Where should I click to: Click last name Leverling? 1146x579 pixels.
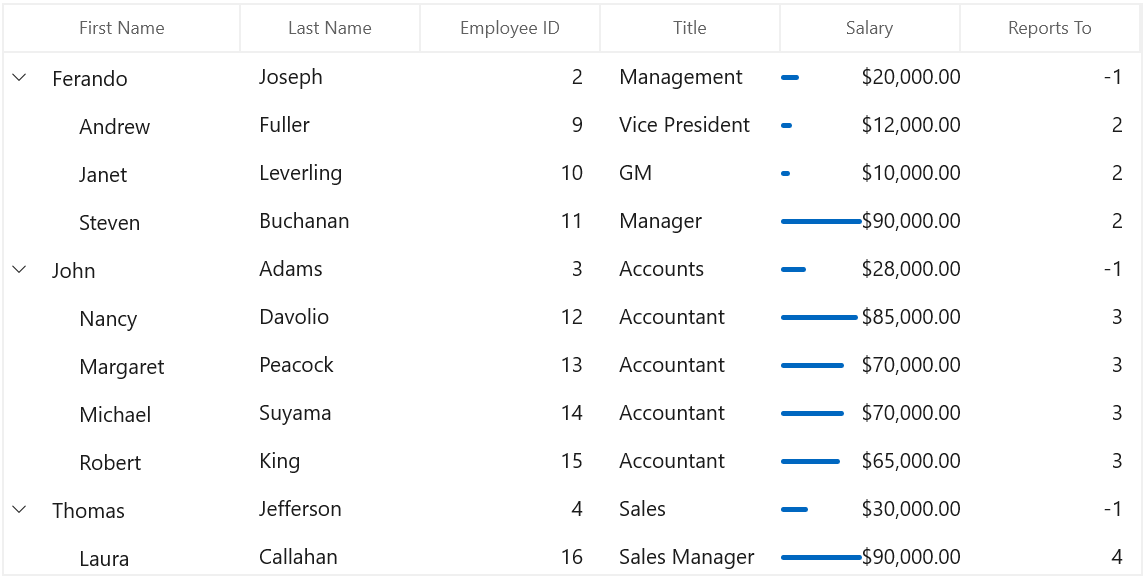click(300, 173)
